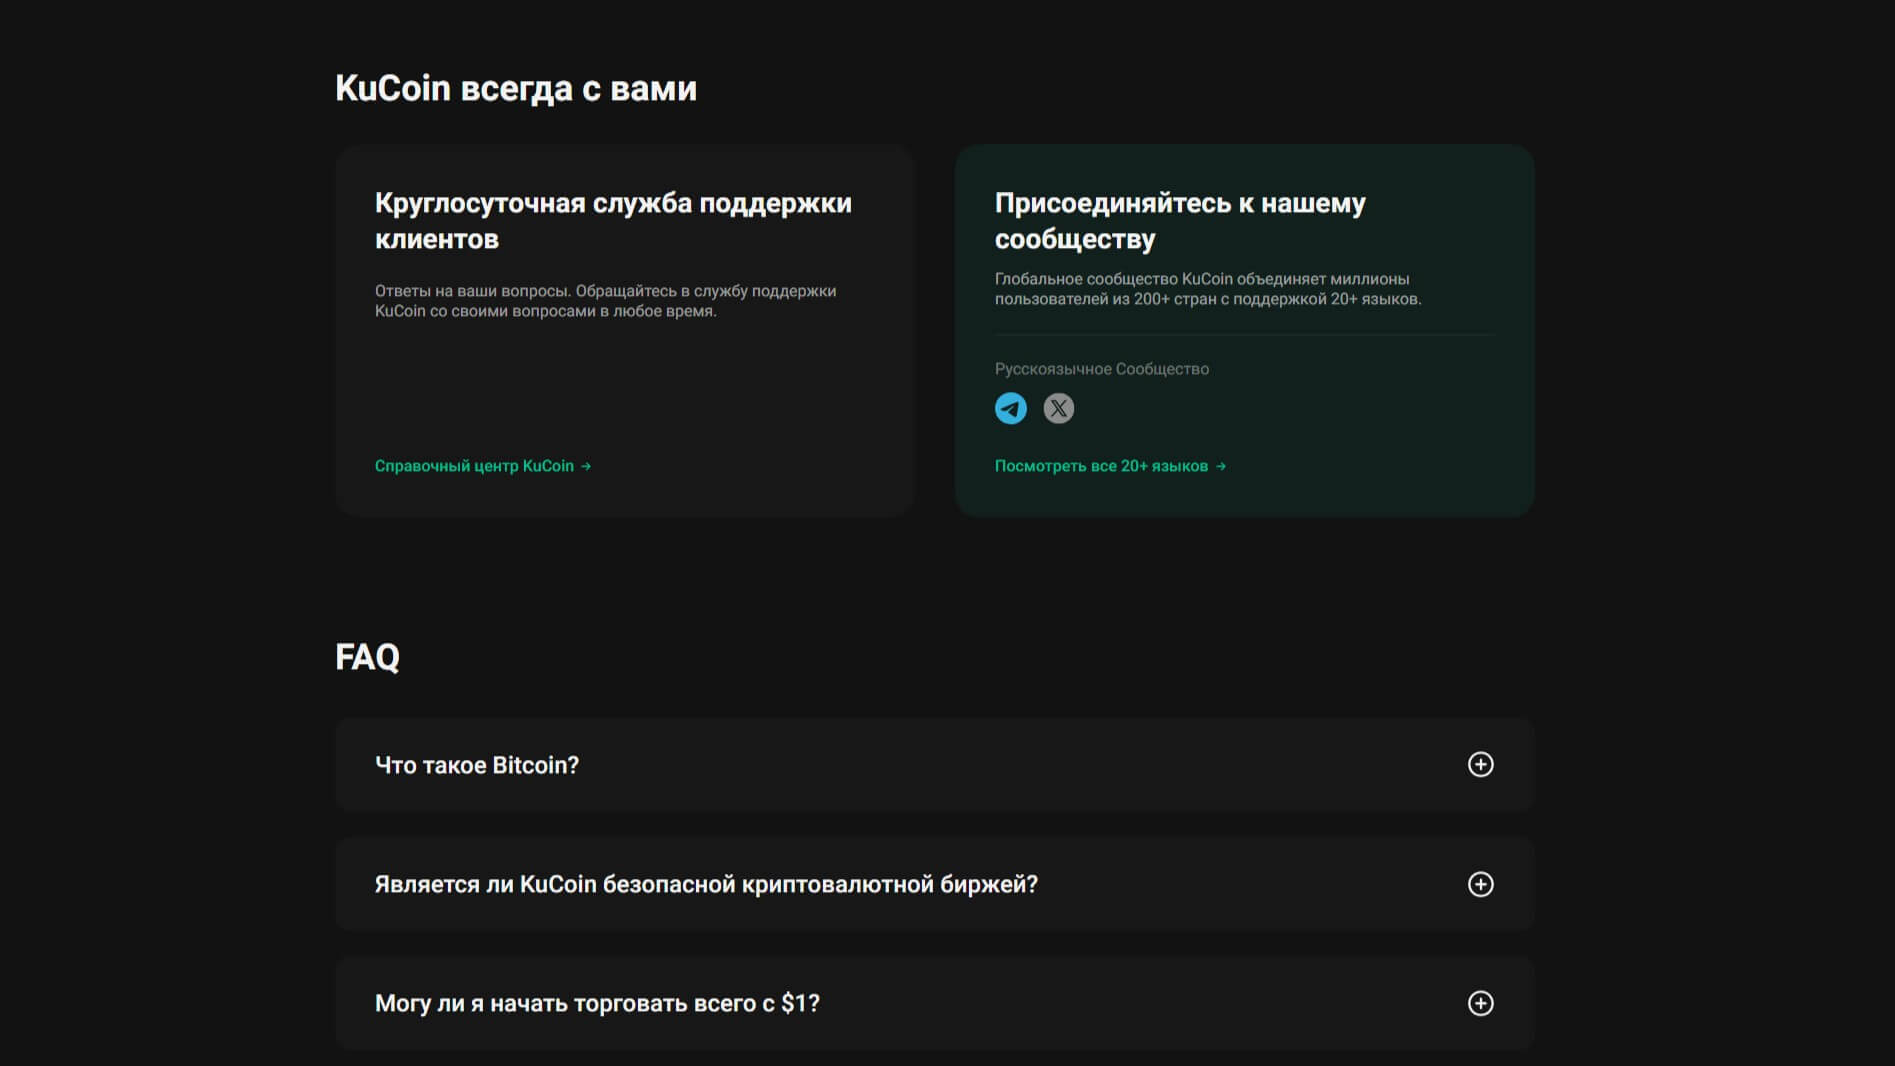
Task: Open the X (Twitter) community icon
Action: point(1058,408)
